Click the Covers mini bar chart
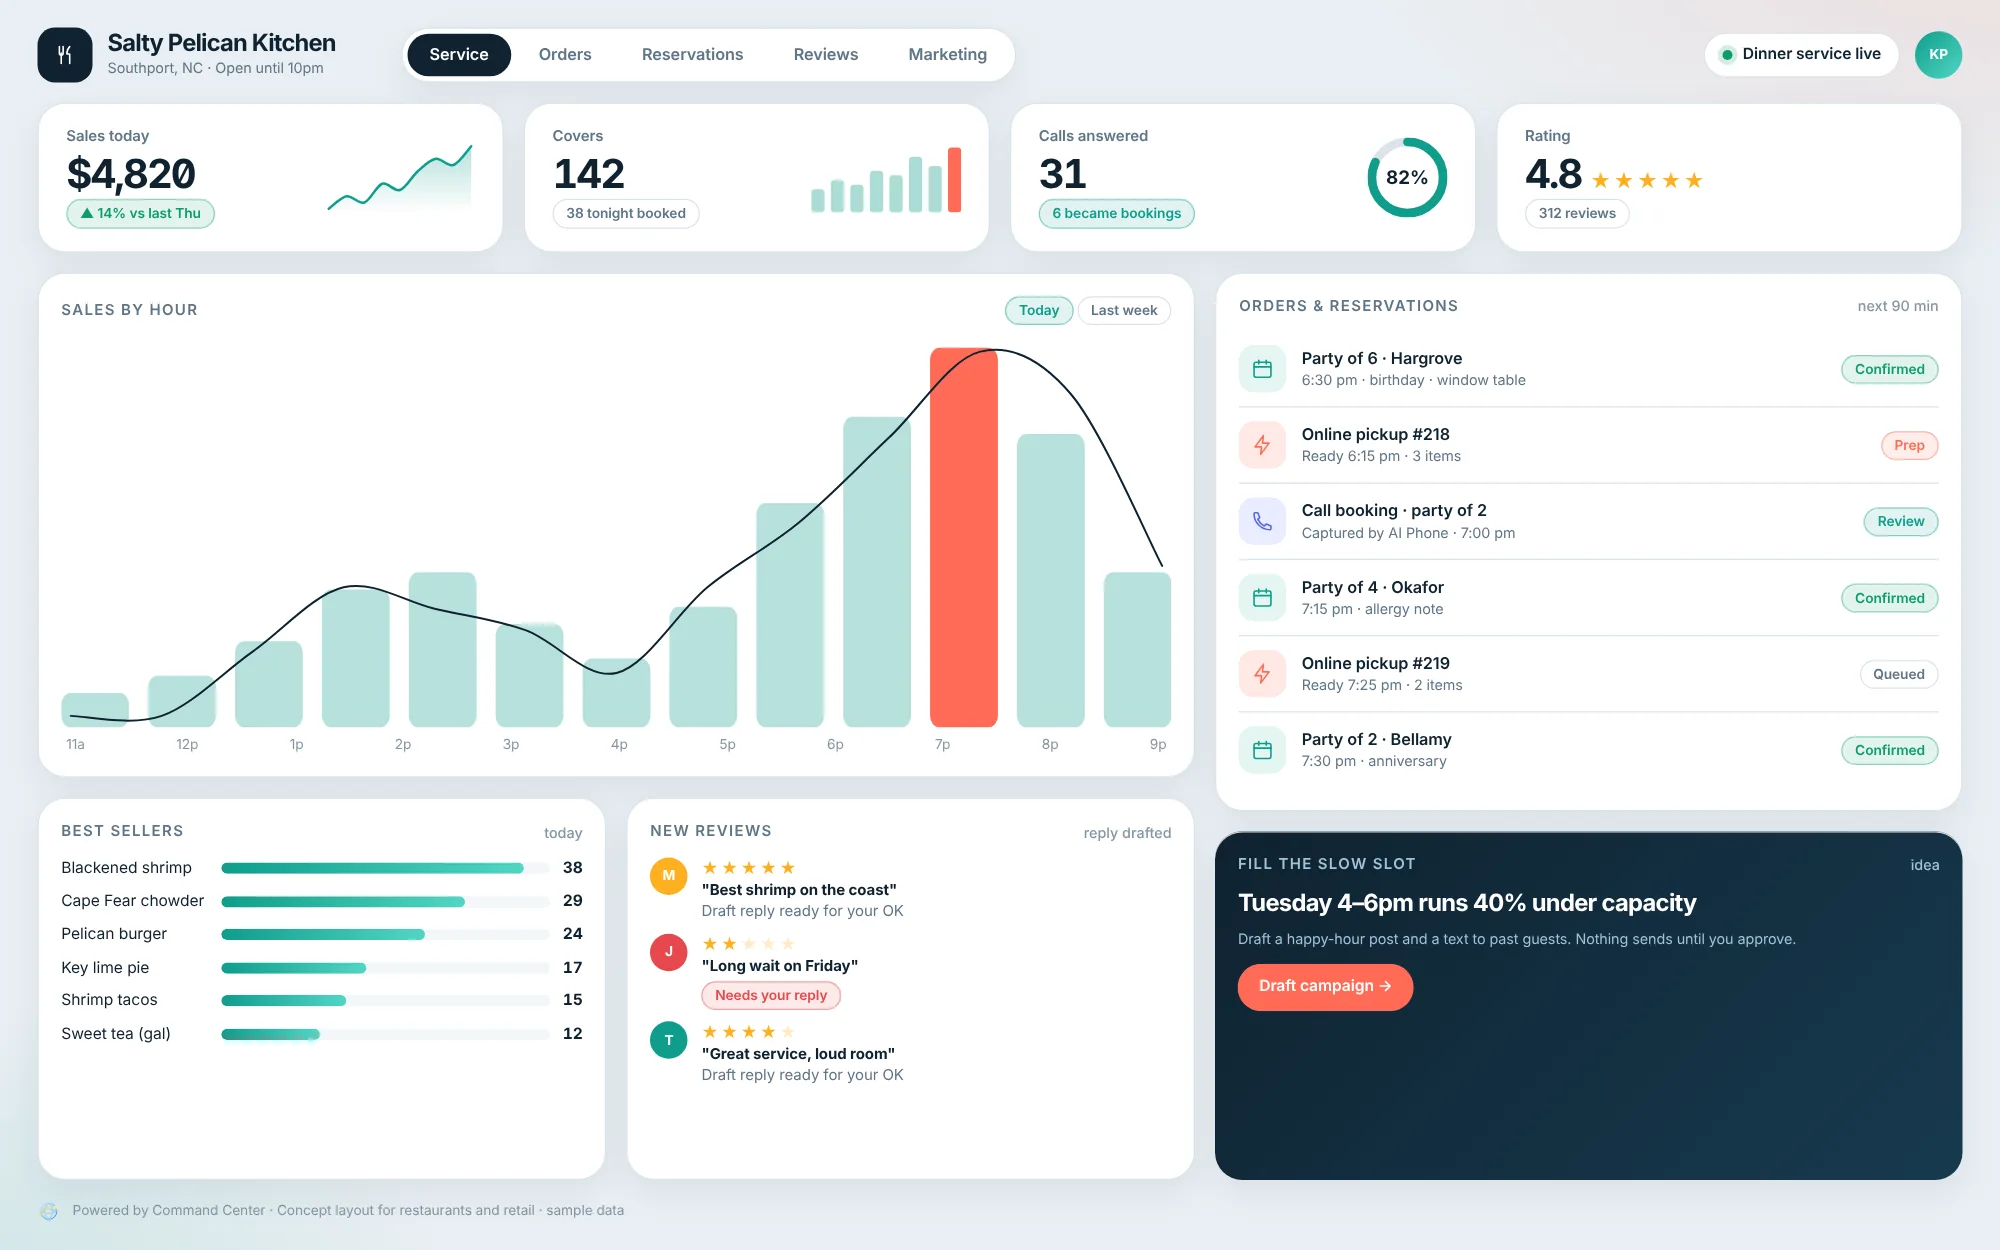The height and width of the screenshot is (1250, 2000). (x=886, y=180)
